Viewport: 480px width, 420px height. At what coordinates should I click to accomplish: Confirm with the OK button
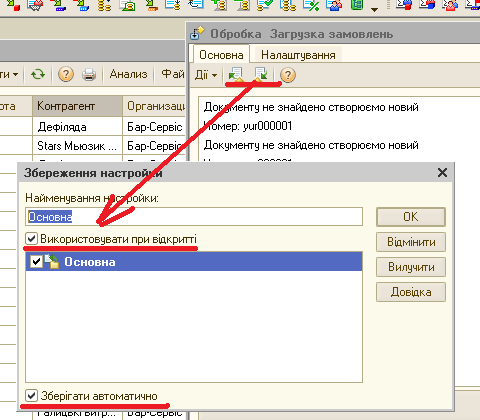(x=411, y=217)
